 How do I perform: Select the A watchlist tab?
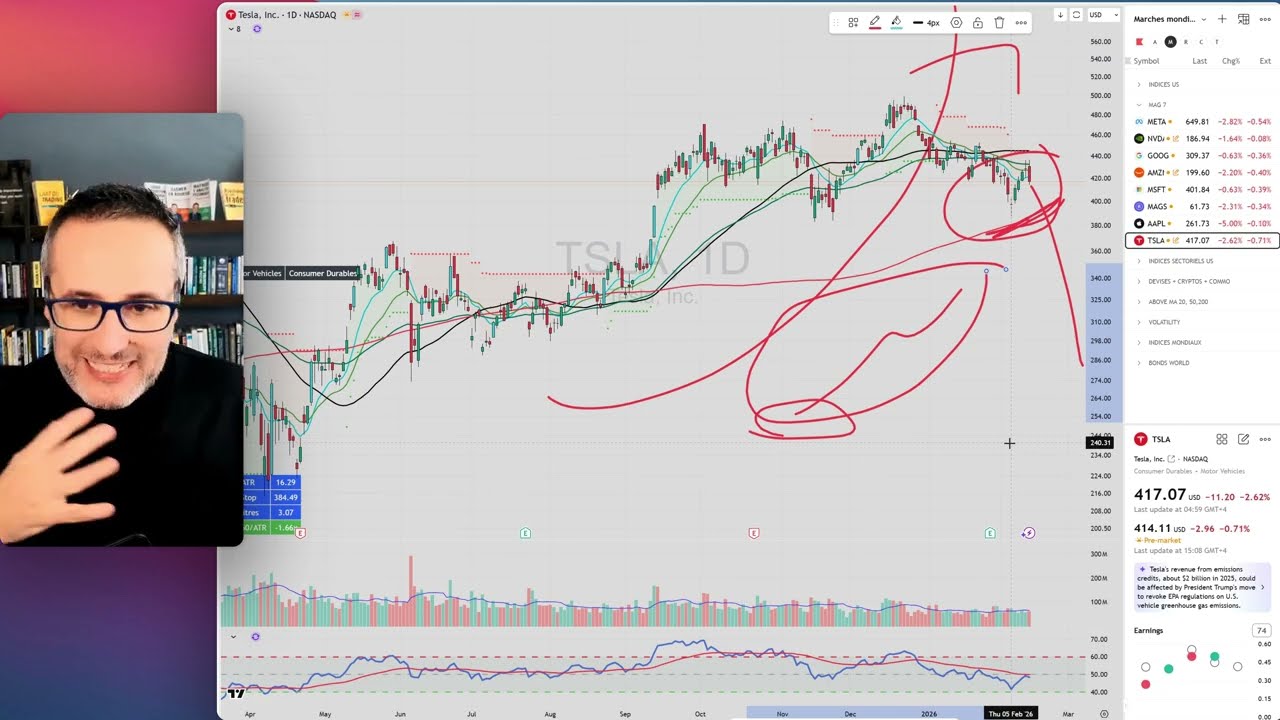1155,42
